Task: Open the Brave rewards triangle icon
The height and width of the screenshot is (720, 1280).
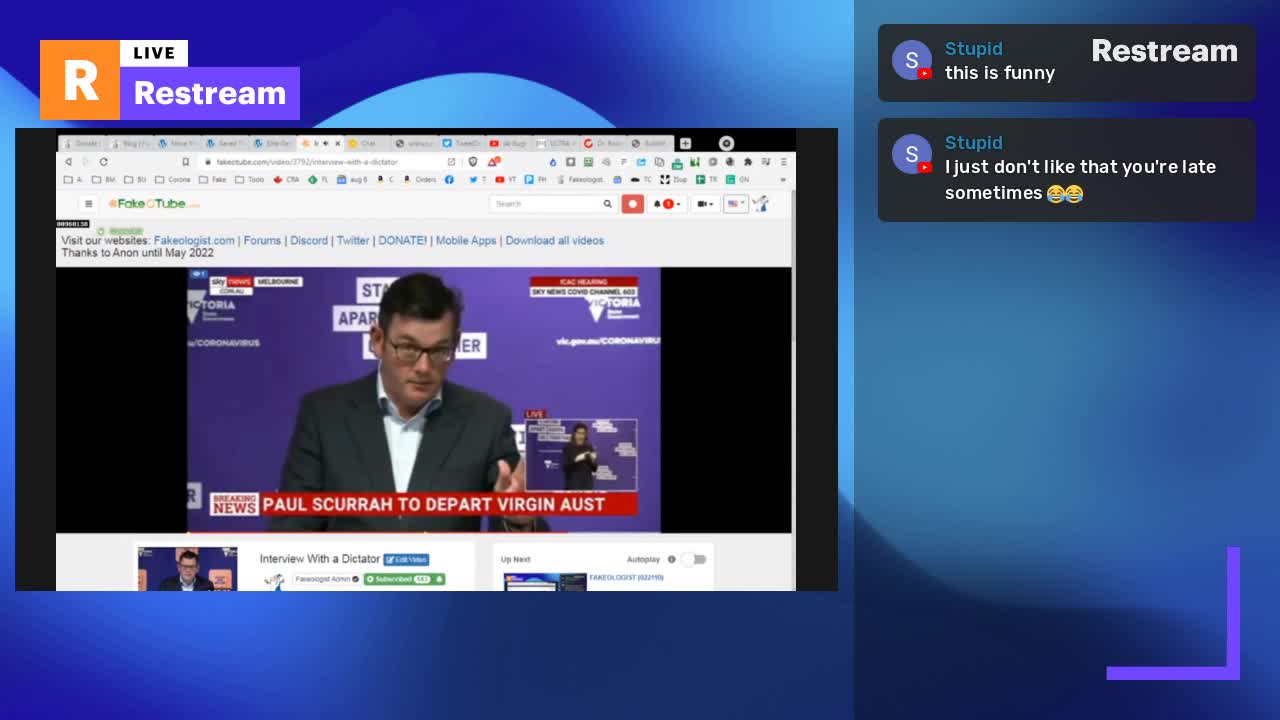Action: (x=493, y=162)
